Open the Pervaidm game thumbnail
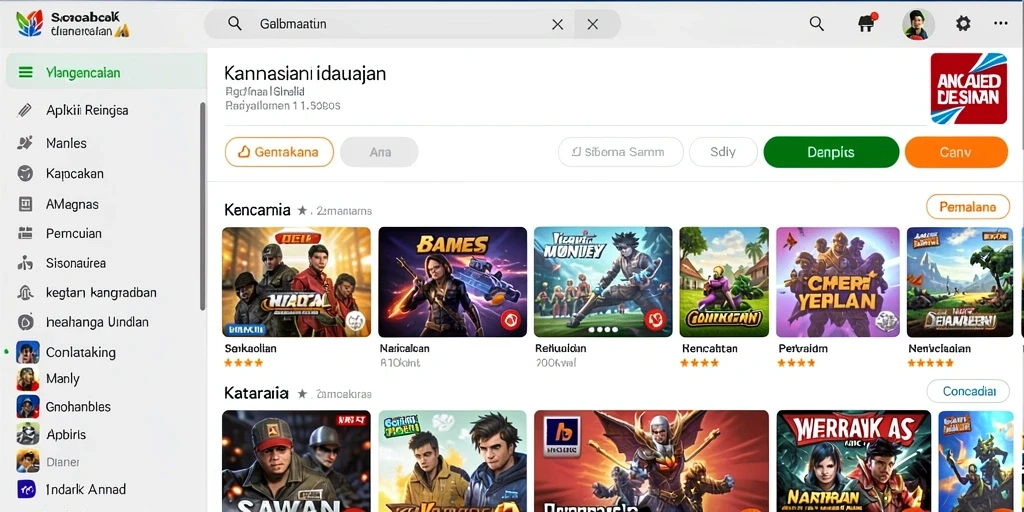Viewport: 1024px width, 512px height. (837, 282)
